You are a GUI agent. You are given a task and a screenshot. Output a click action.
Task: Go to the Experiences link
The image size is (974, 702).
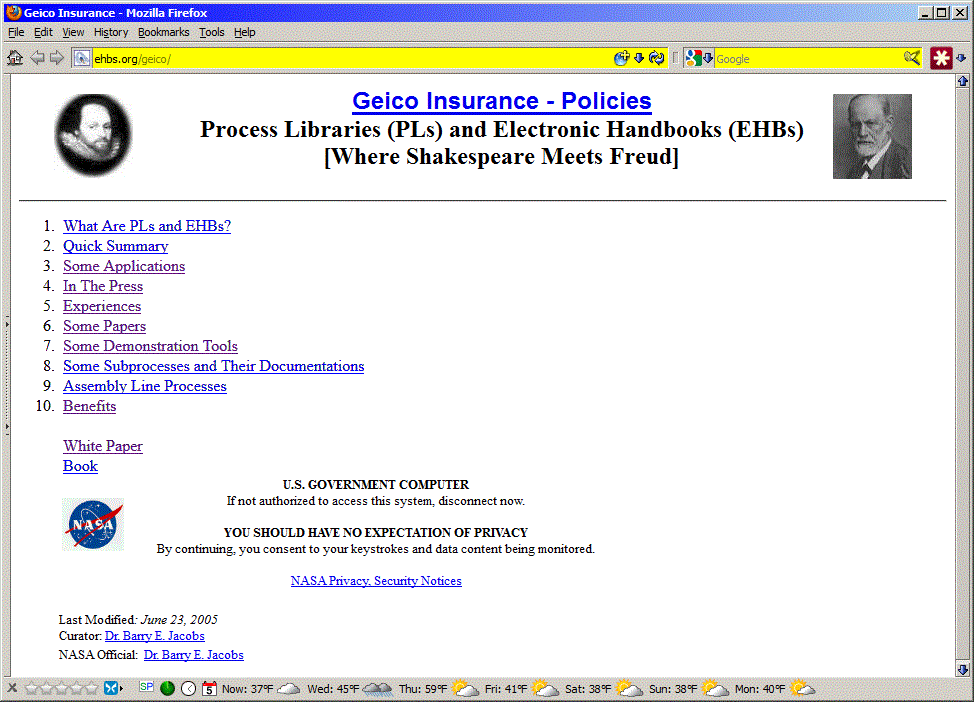[102, 306]
